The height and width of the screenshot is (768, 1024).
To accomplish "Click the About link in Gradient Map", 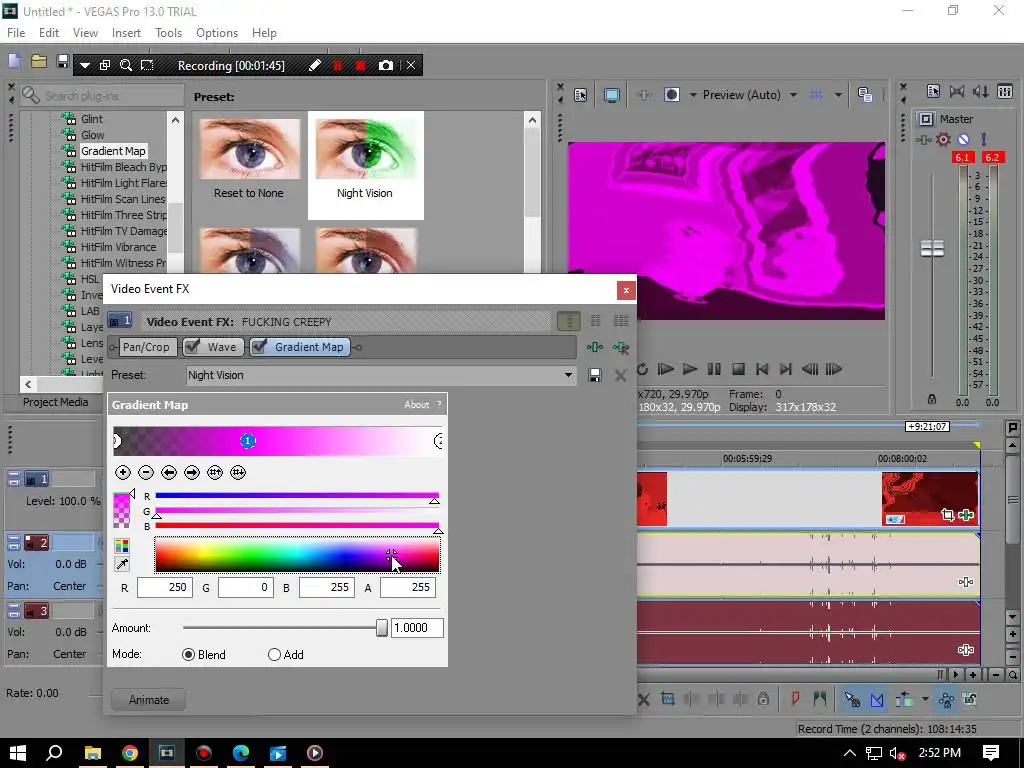I will pos(416,405).
